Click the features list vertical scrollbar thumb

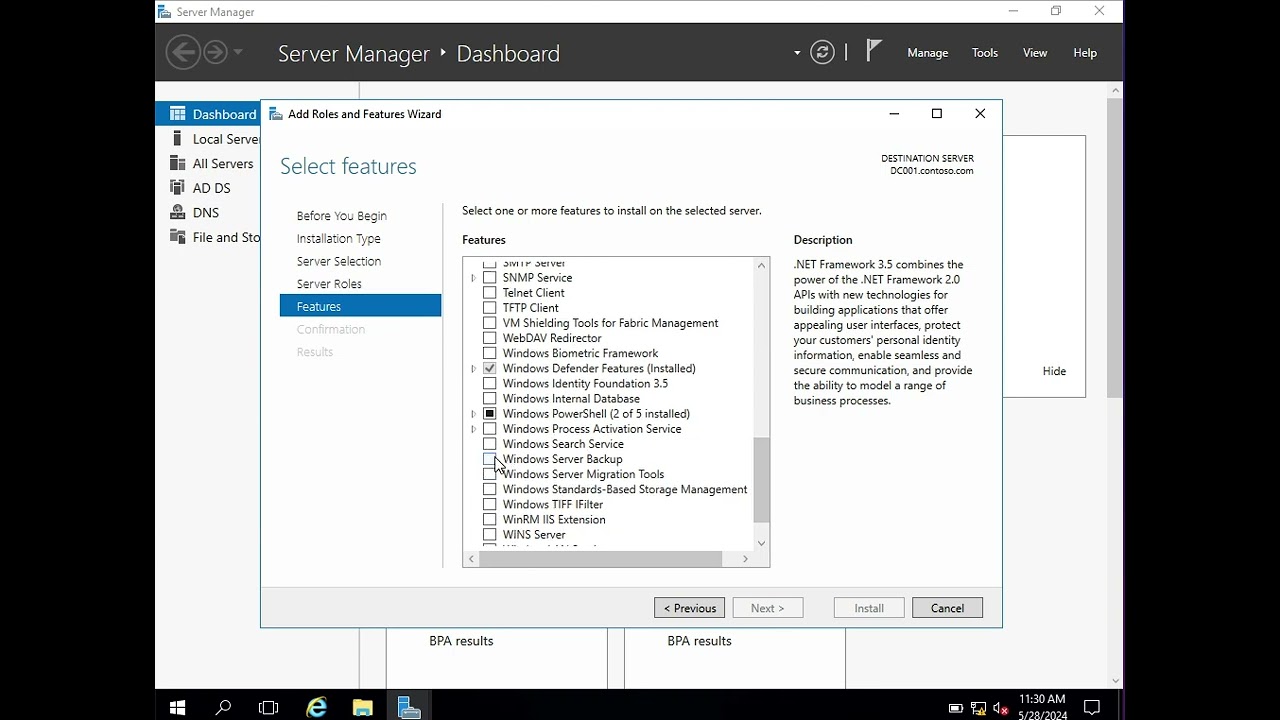[761, 480]
